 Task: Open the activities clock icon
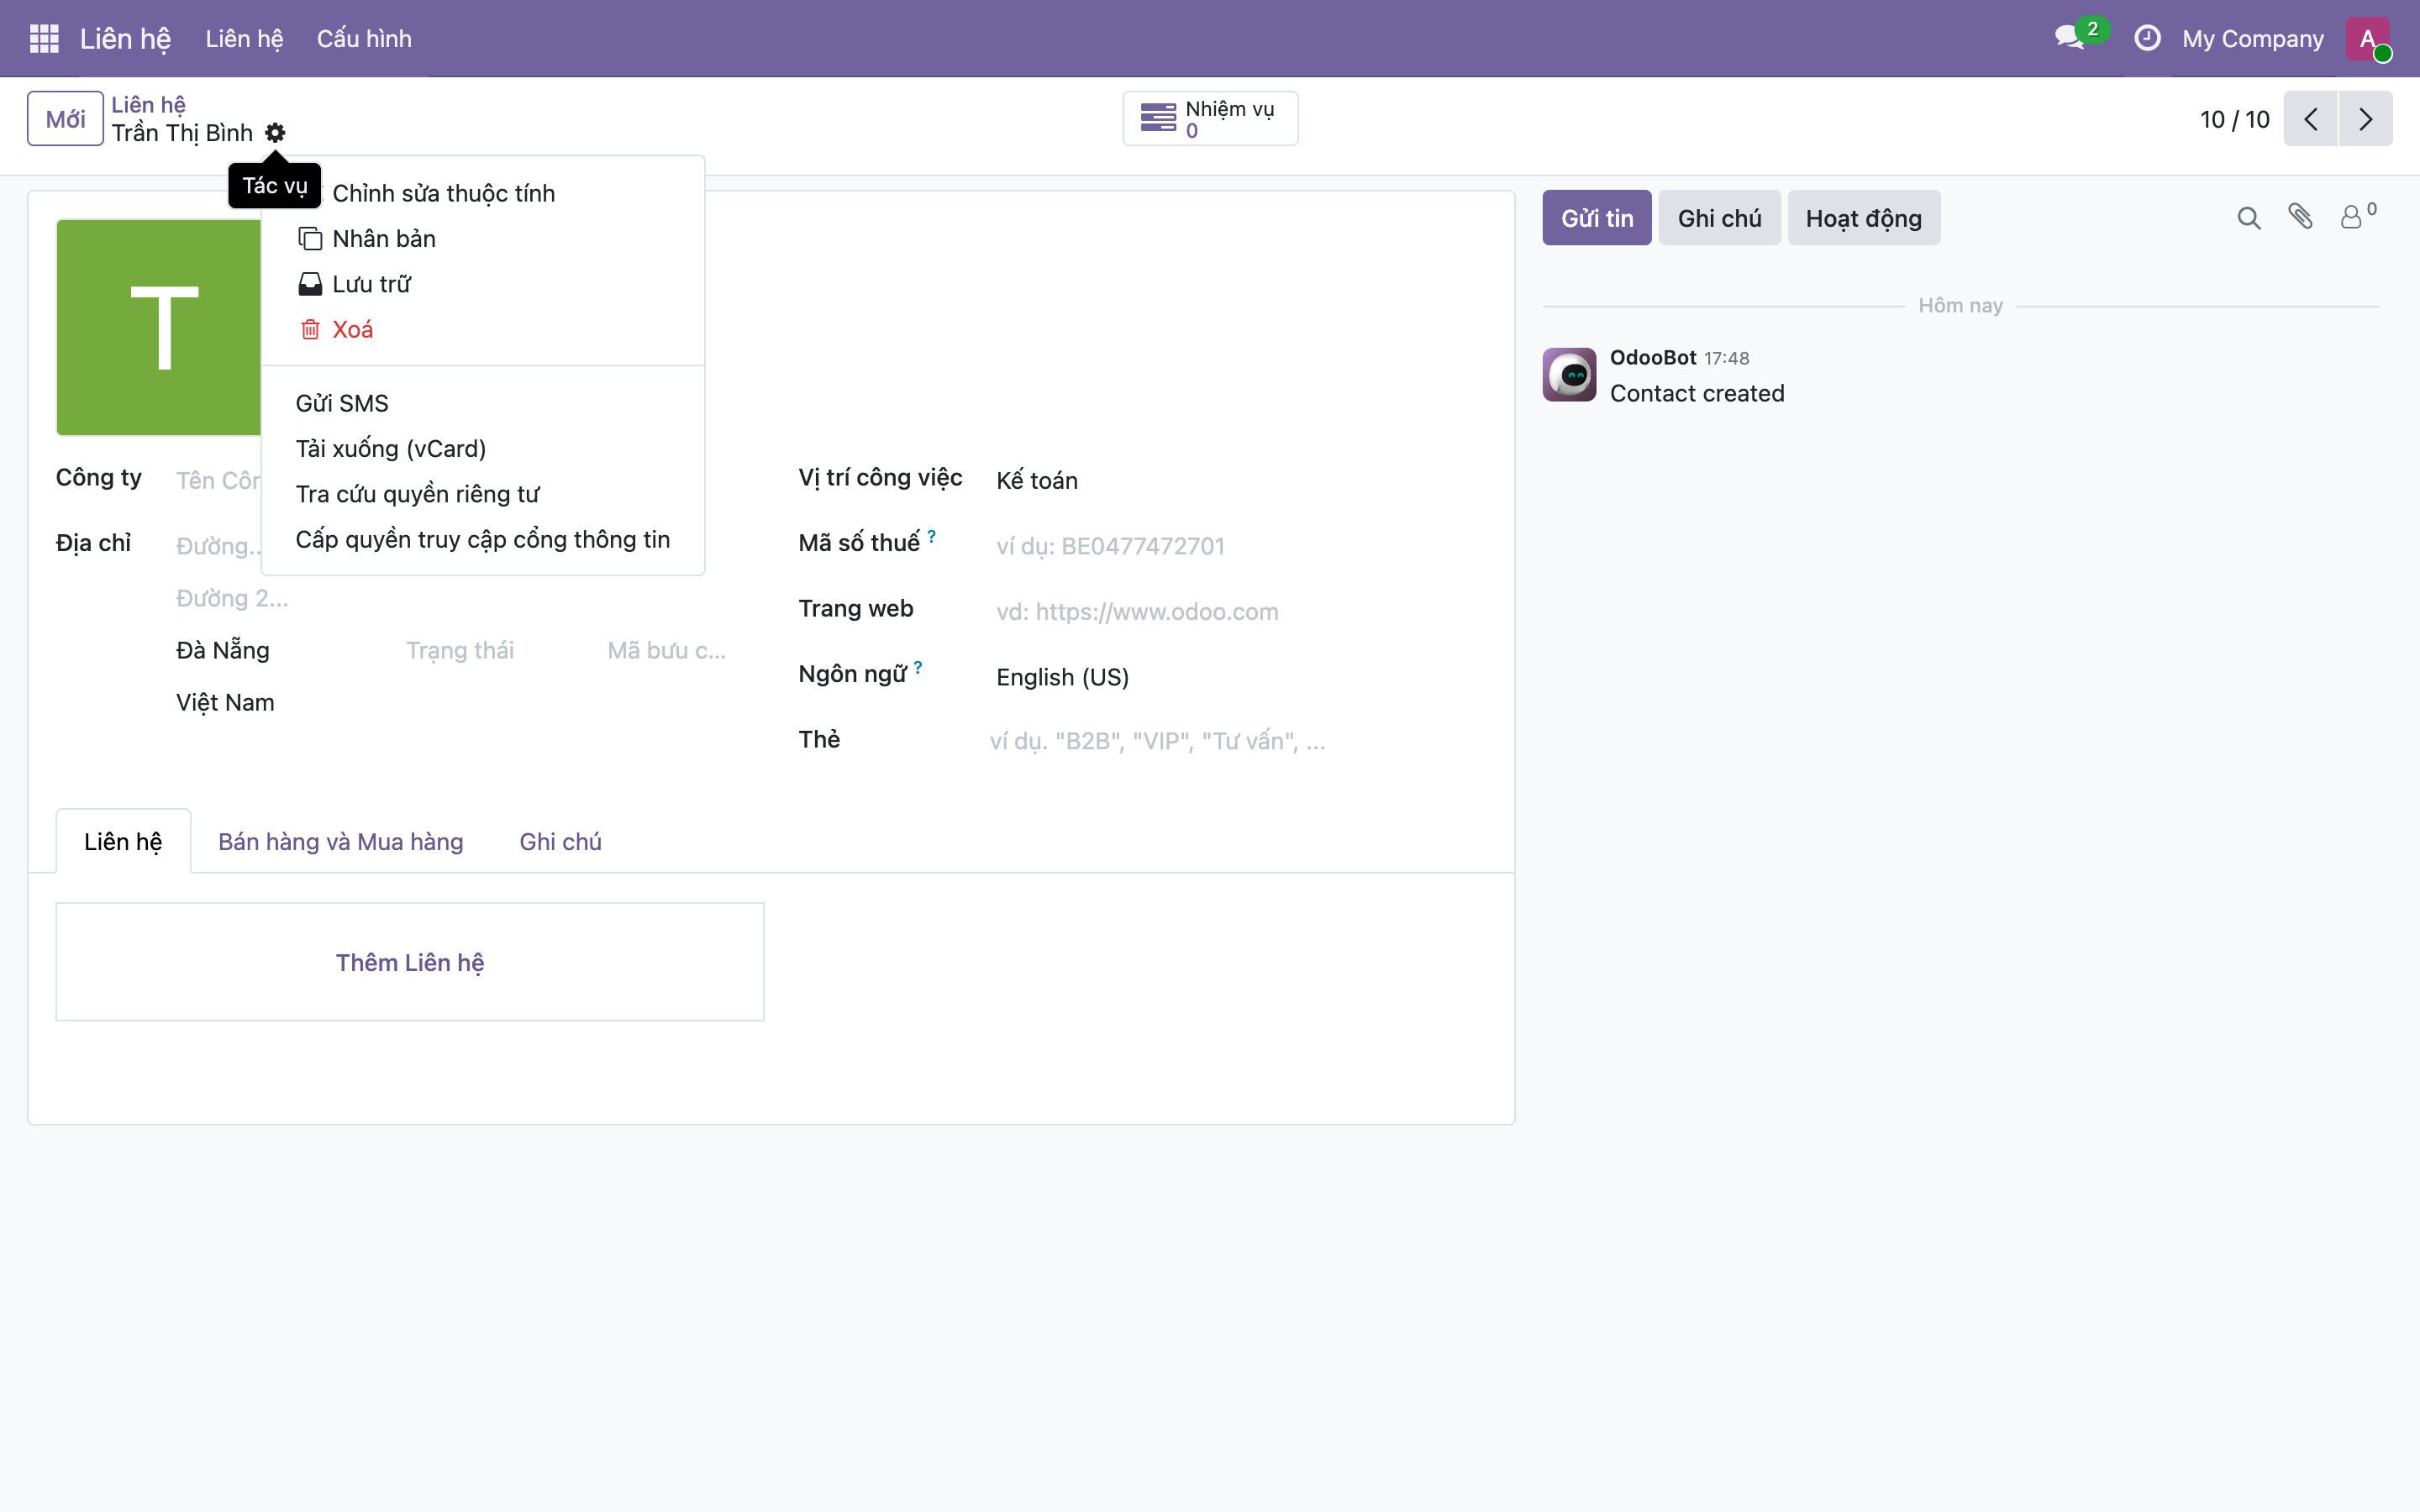click(x=2147, y=38)
